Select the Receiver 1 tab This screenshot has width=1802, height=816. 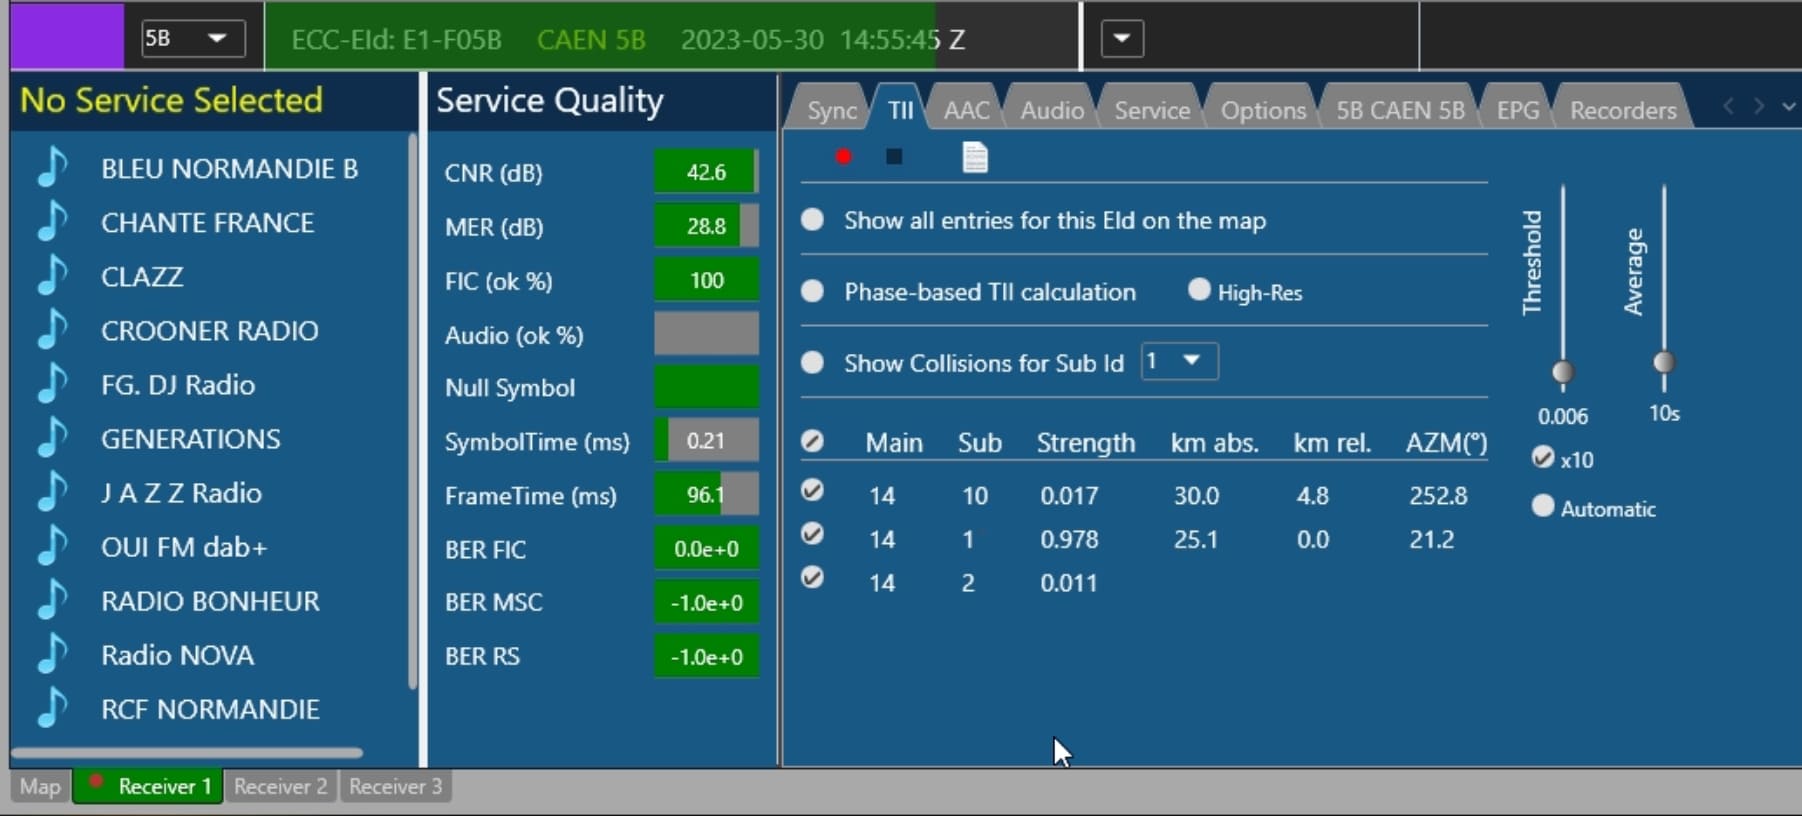[x=148, y=787]
